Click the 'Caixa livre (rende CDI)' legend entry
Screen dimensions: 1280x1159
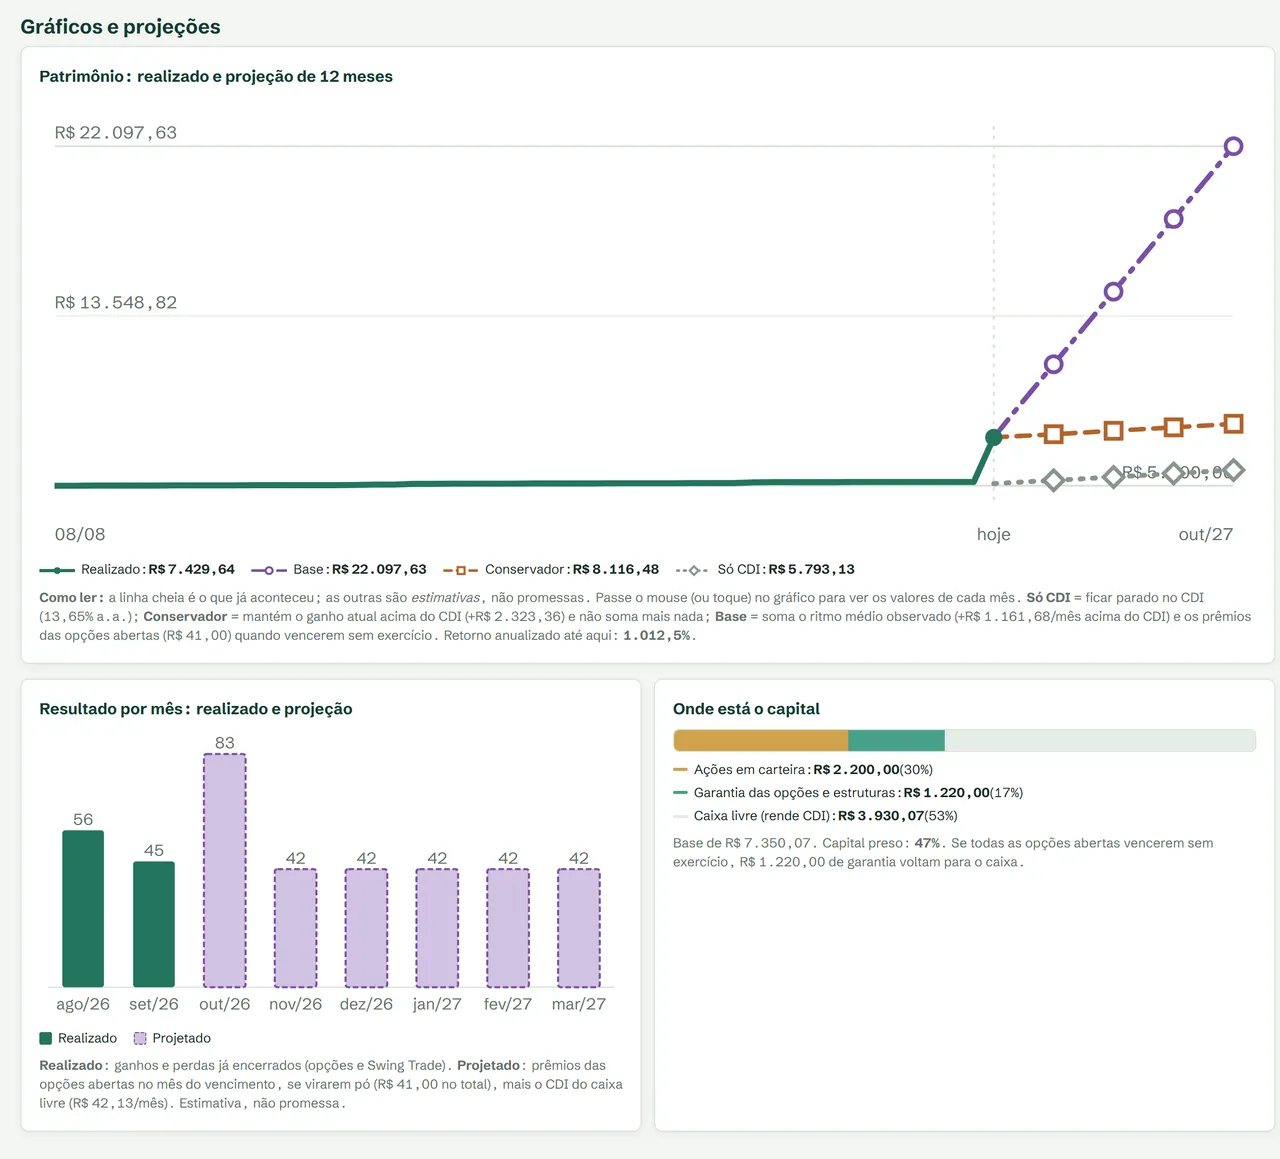(x=826, y=816)
